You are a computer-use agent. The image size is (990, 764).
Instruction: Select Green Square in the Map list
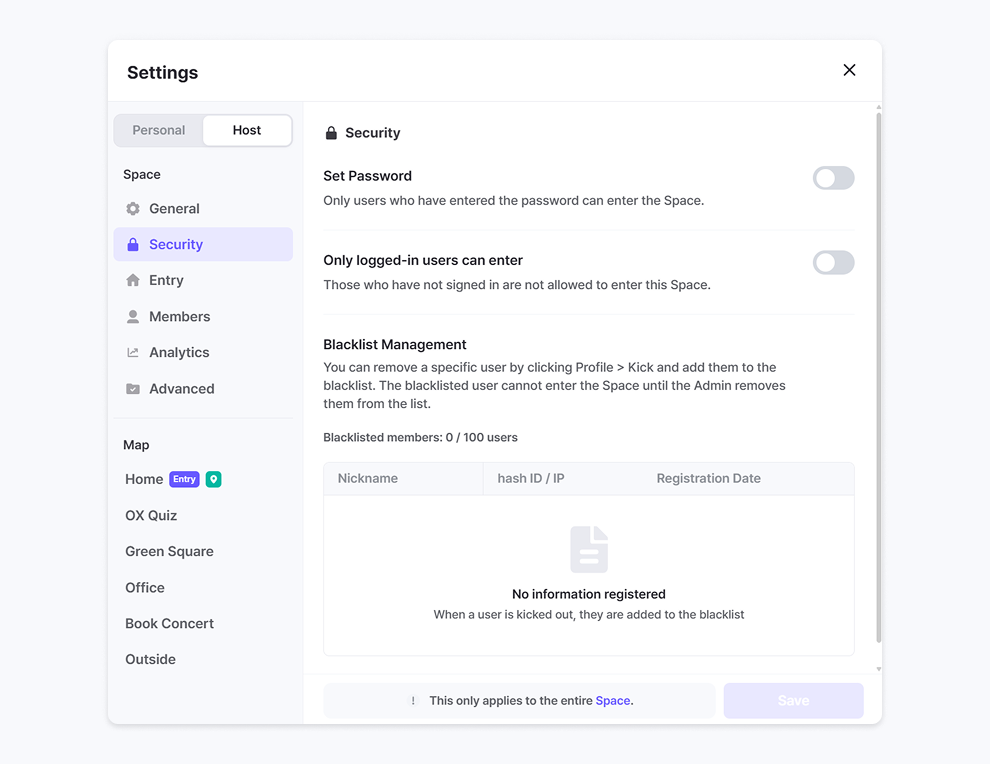click(169, 552)
